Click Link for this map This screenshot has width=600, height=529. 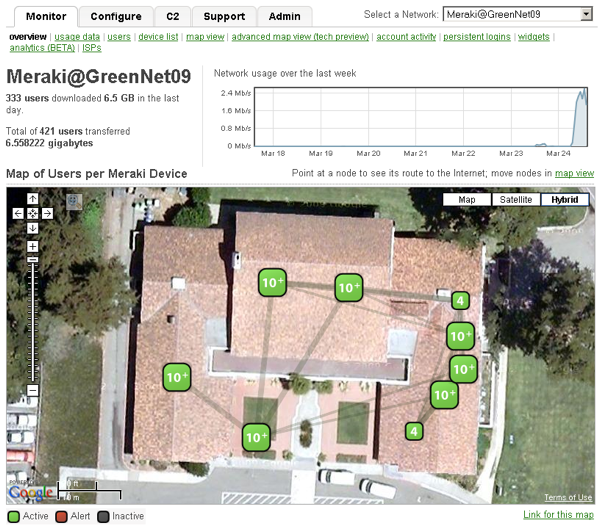tap(558, 514)
